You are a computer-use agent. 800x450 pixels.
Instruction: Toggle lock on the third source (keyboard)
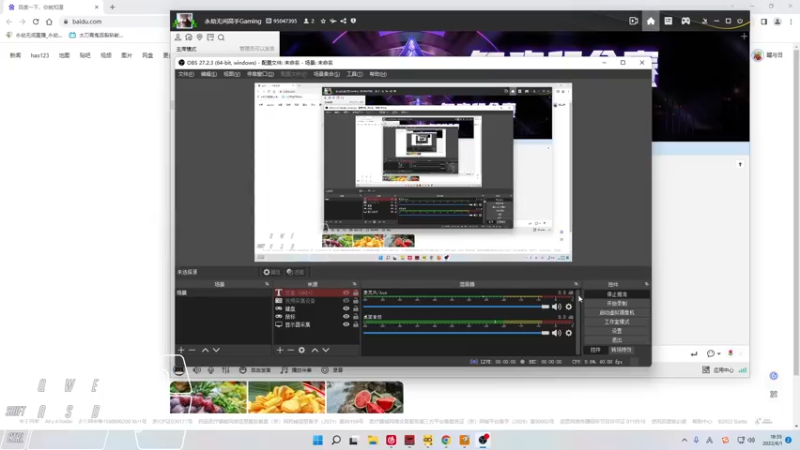356,309
